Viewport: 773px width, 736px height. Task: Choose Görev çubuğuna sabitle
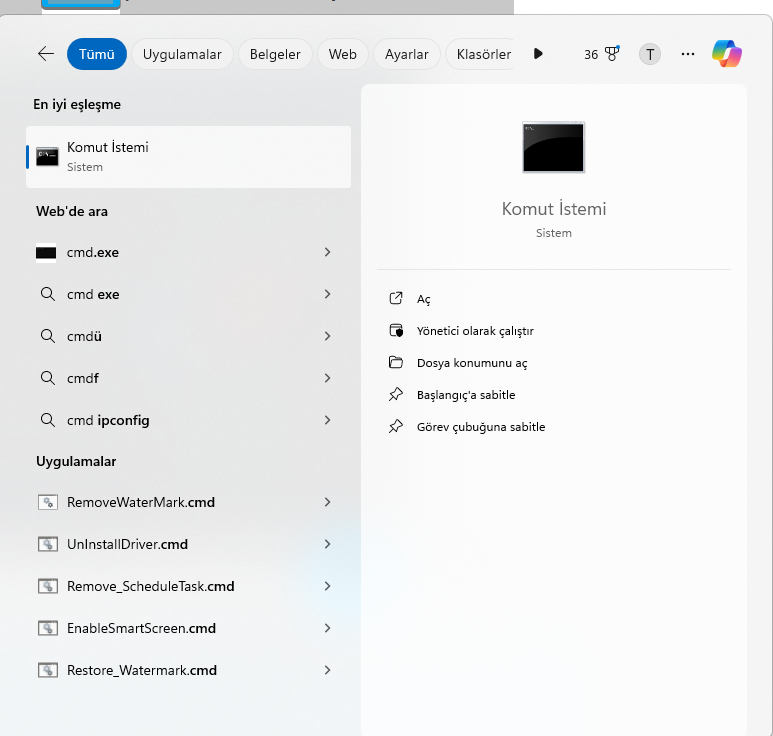click(x=481, y=427)
